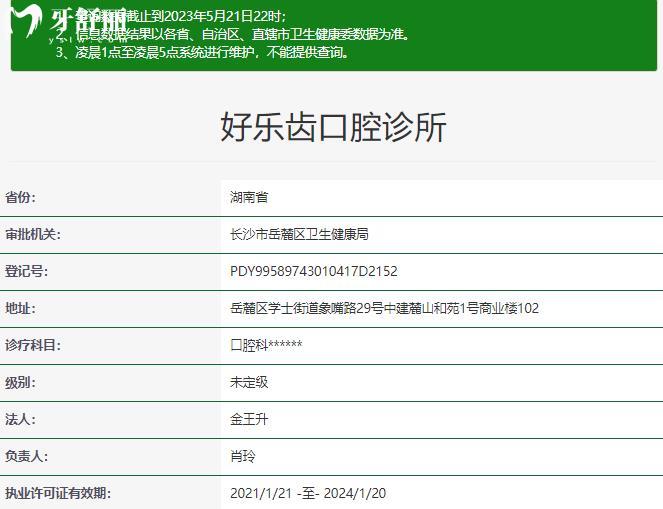Image resolution: width=663 pixels, height=509 pixels.
Task: Select the 负责人 label
Action: [27, 457]
